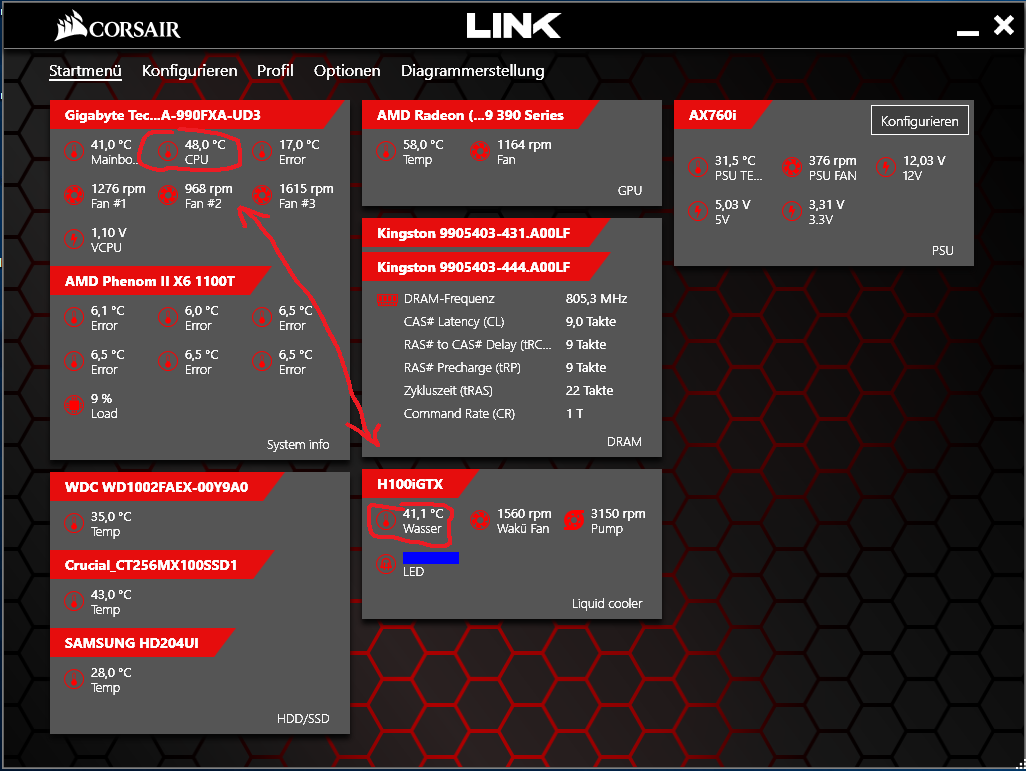The width and height of the screenshot is (1026, 771).
Task: Click the 5V 5,03 V voltage icon
Action: (698, 211)
